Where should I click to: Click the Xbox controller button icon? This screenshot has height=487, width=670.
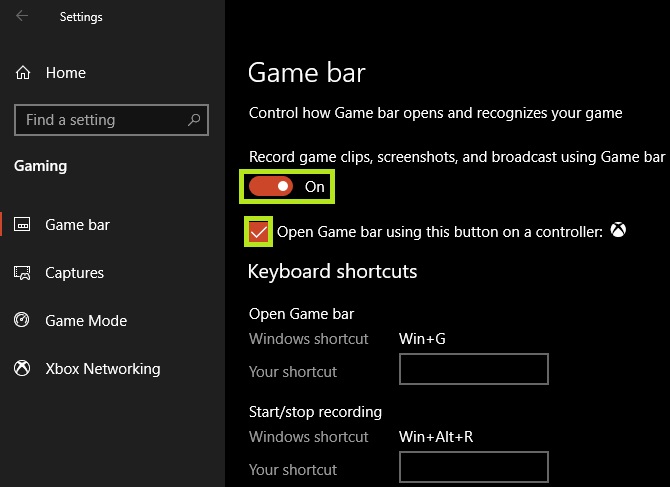(618, 230)
